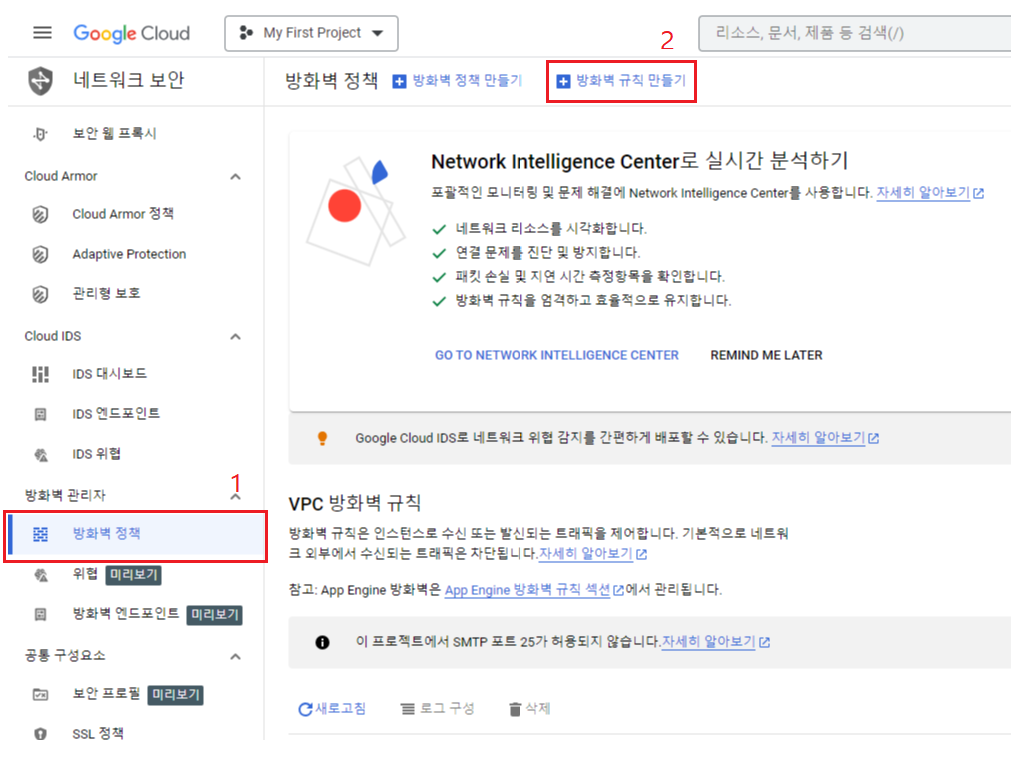Select 방화벽 정책 in the sidebar
The image size is (1029, 764).
pos(136,536)
